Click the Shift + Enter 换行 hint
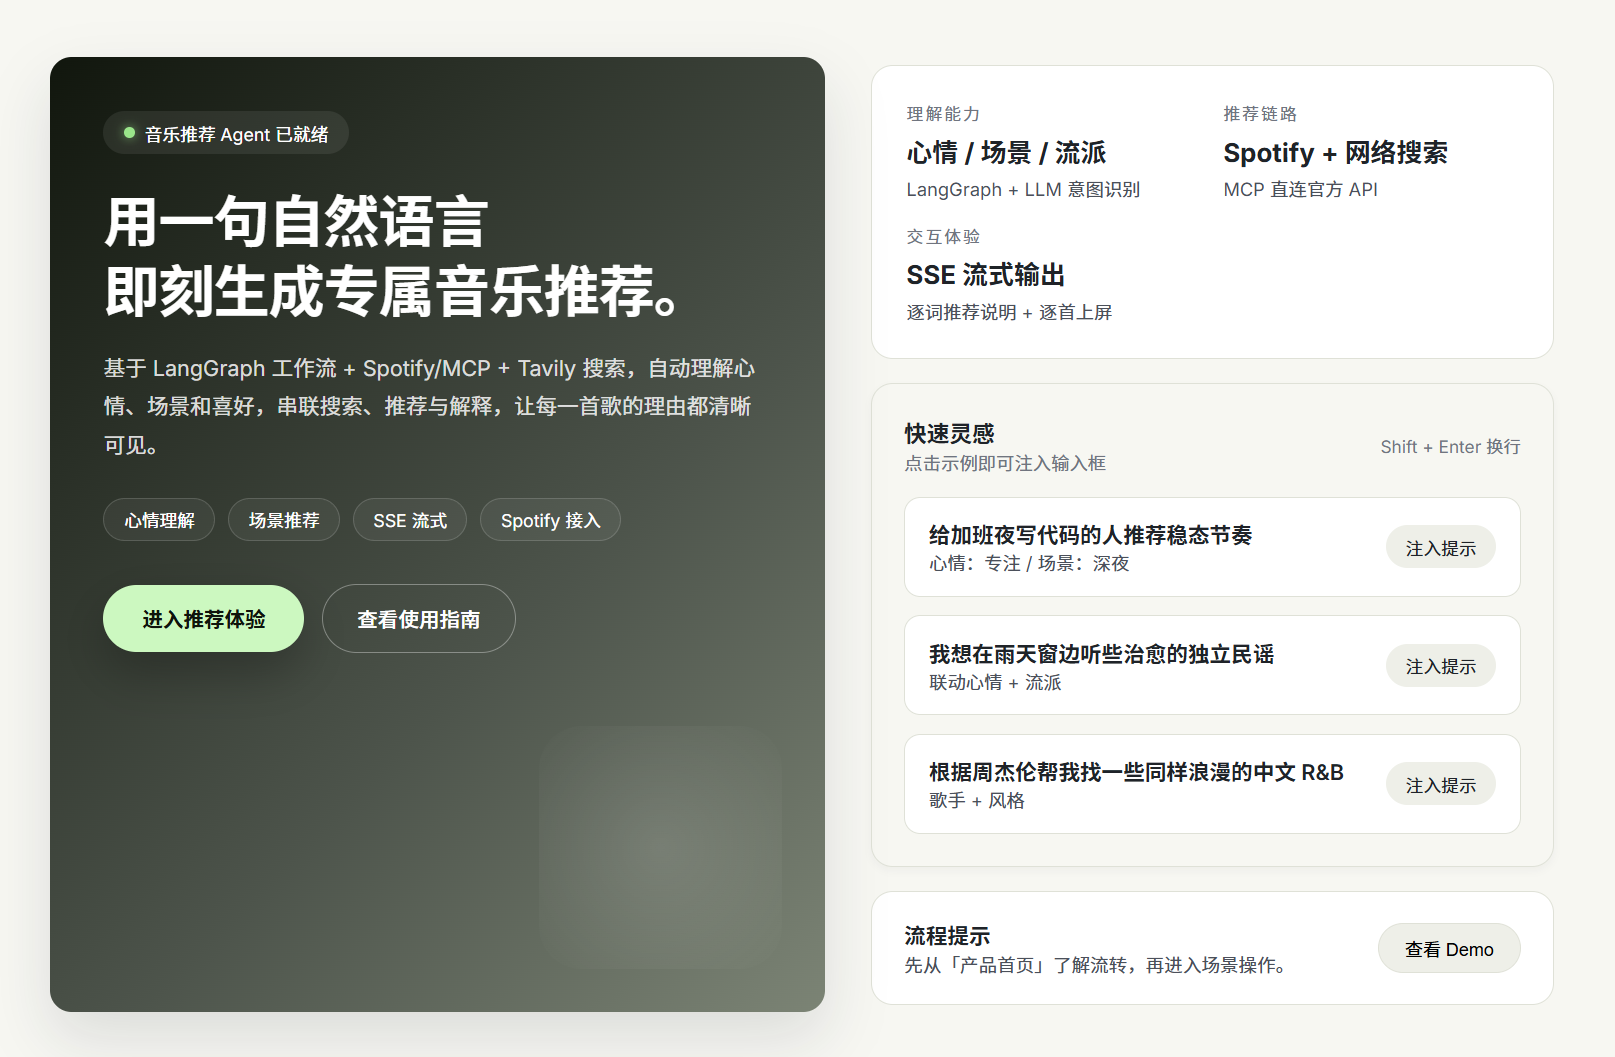The height and width of the screenshot is (1057, 1615). tap(1450, 447)
